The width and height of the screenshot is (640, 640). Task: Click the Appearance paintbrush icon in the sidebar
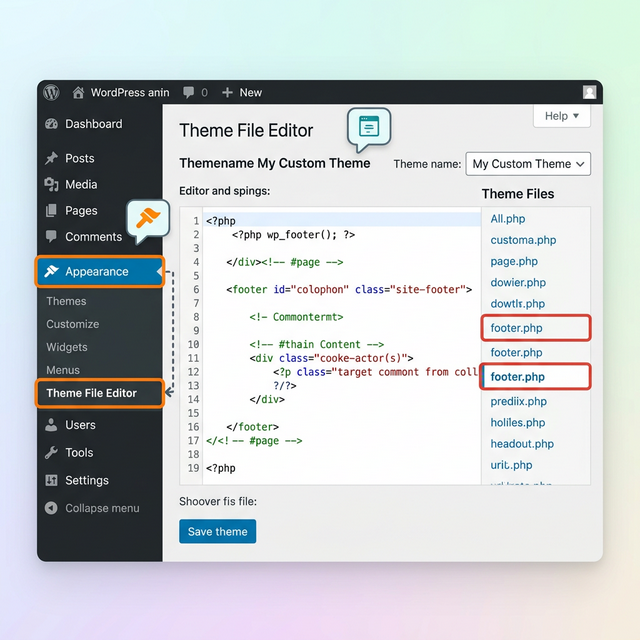tap(51, 271)
